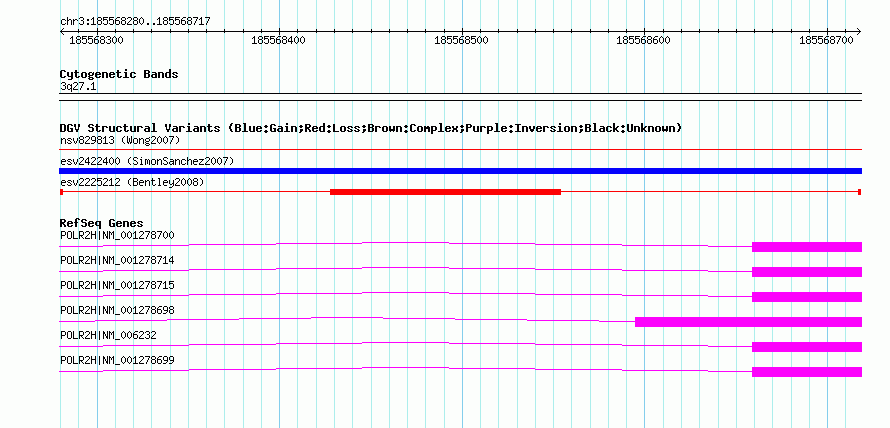The image size is (890, 428).
Task: Click the NM_001278699 magenta exon block
Action: (x=807, y=372)
